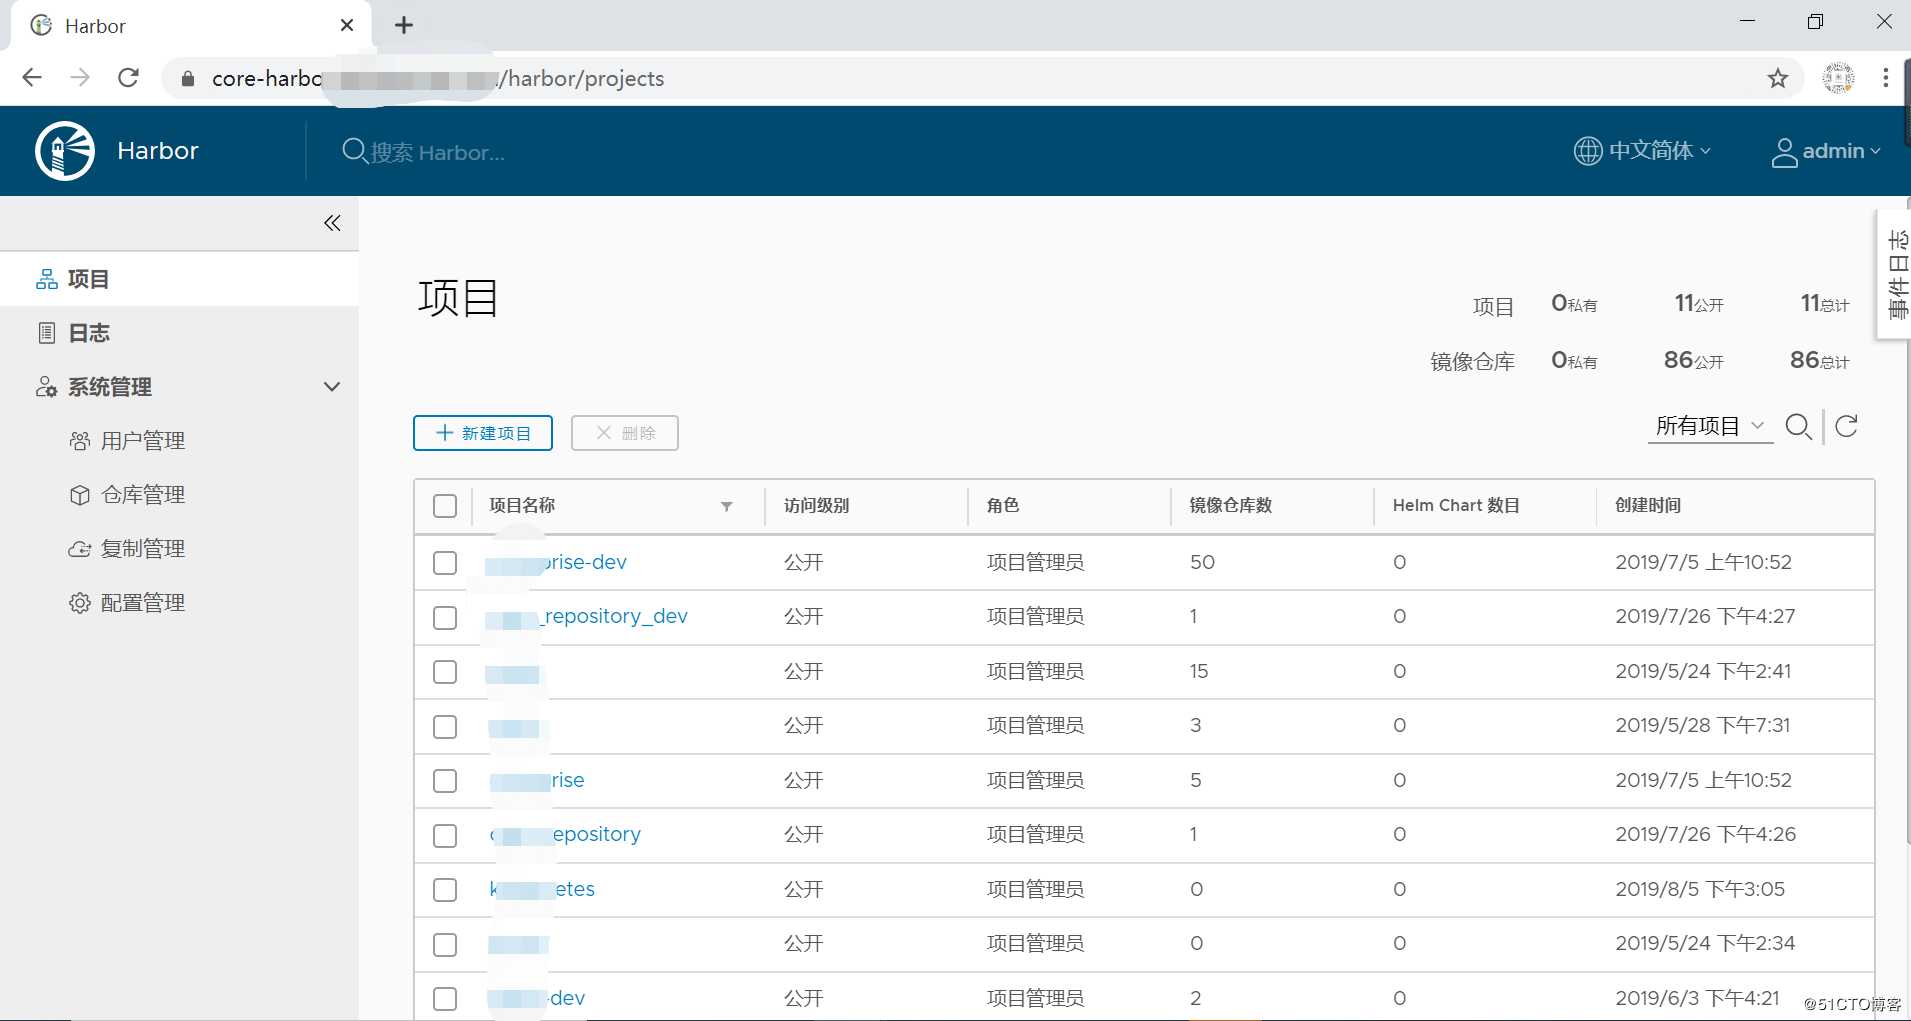Go back in browser history
1911x1021 pixels.
coord(32,78)
